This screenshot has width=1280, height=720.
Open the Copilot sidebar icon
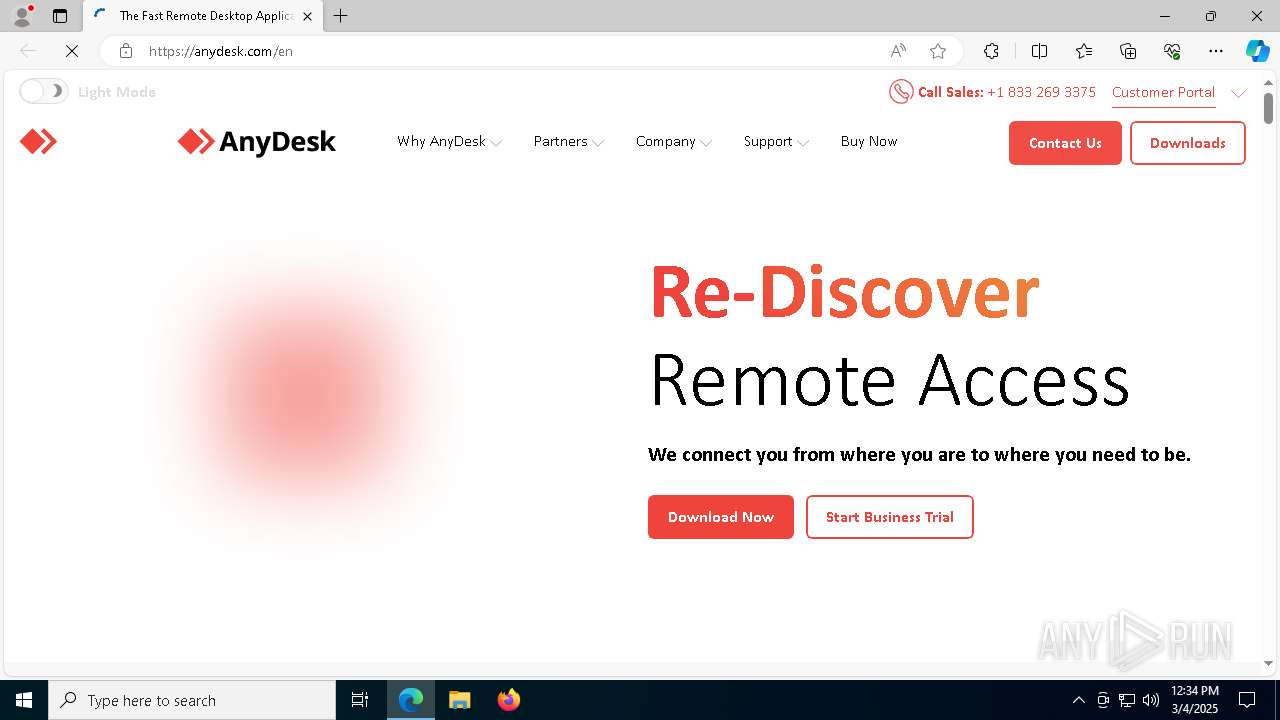[1257, 51]
